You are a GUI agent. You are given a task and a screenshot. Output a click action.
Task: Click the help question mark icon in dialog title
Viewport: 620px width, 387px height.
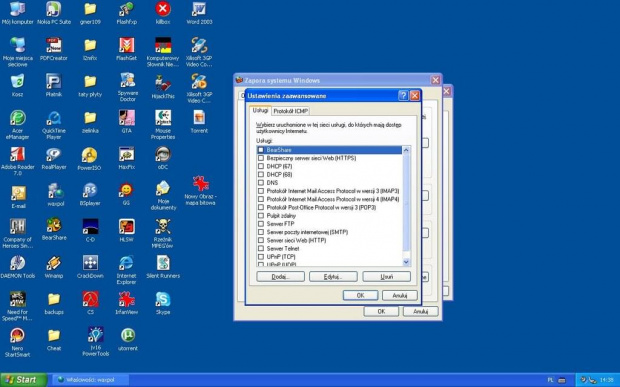pyautogui.click(x=403, y=96)
